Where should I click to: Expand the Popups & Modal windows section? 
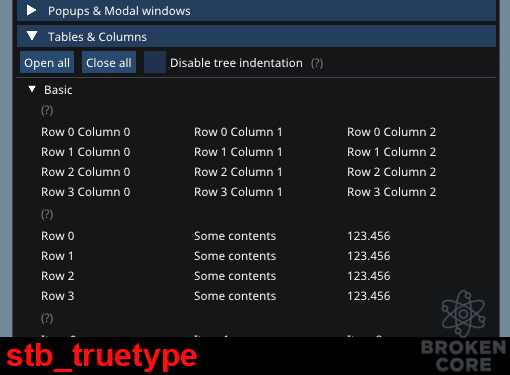256,11
